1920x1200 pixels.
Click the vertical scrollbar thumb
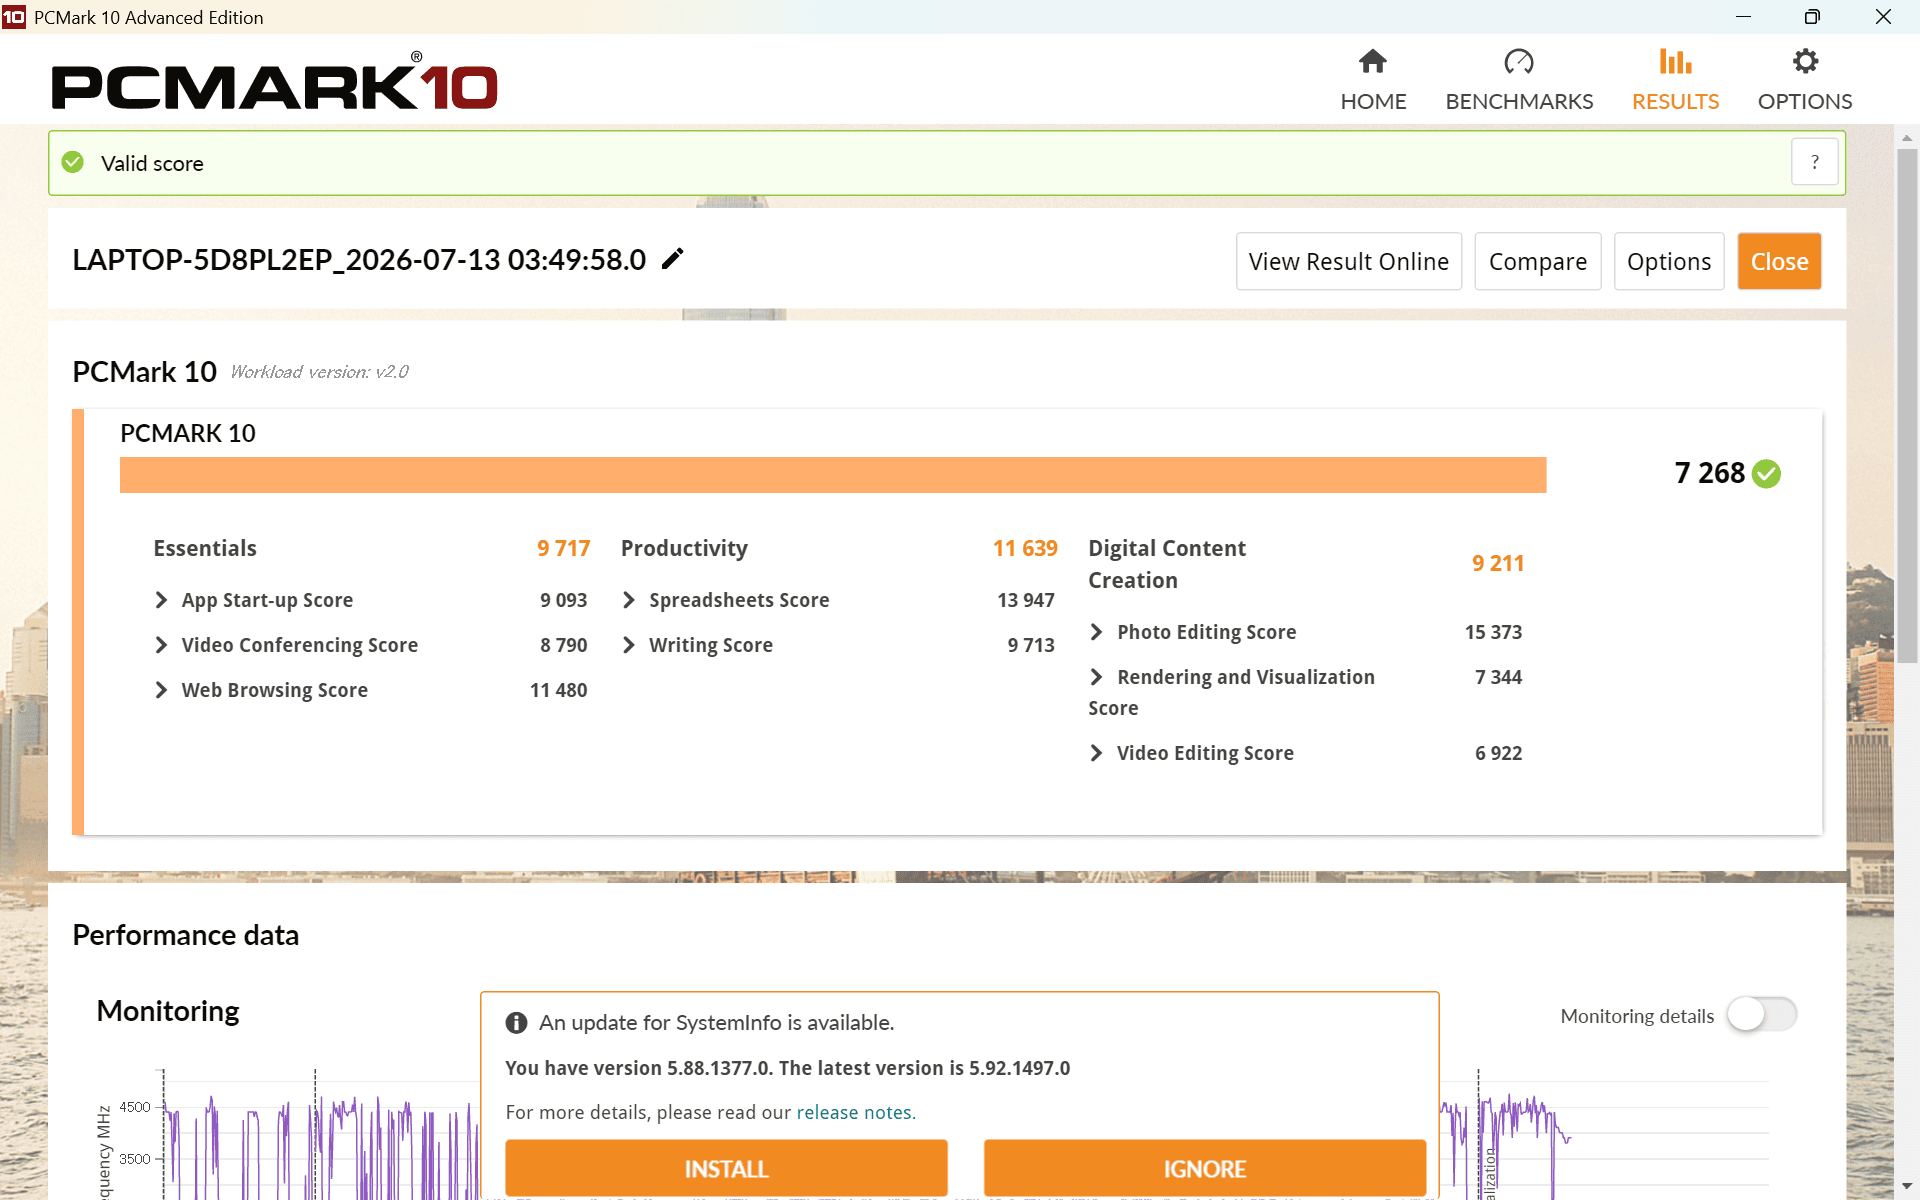click(1907, 405)
